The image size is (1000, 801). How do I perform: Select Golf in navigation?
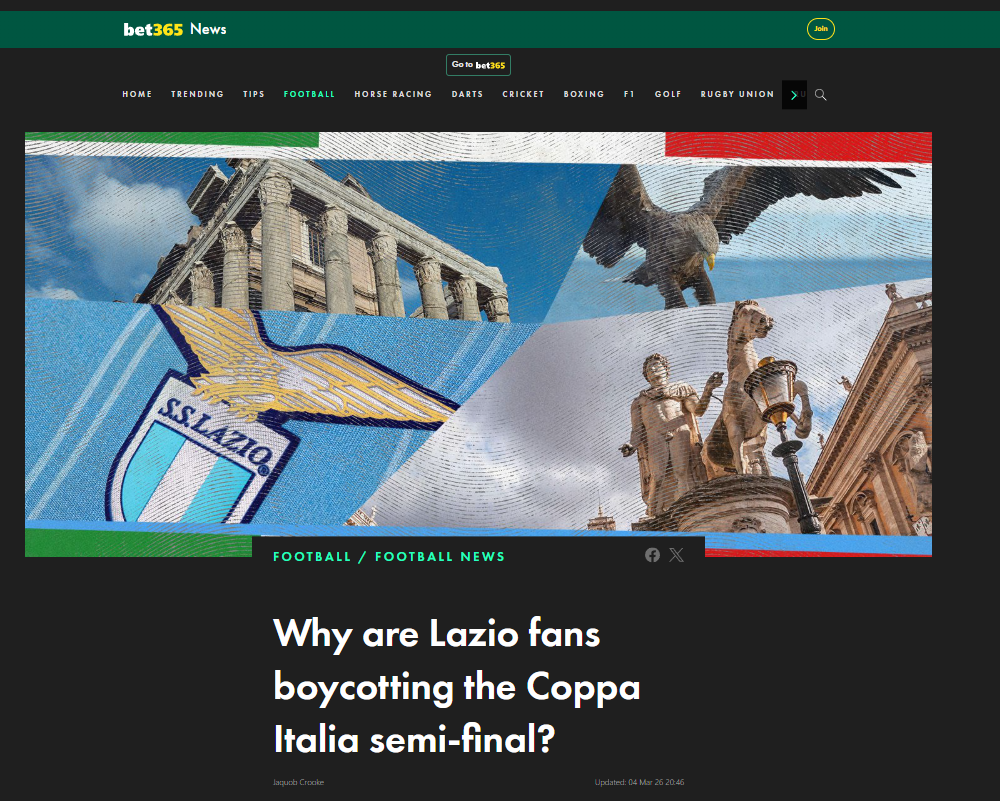pyautogui.click(x=668, y=94)
